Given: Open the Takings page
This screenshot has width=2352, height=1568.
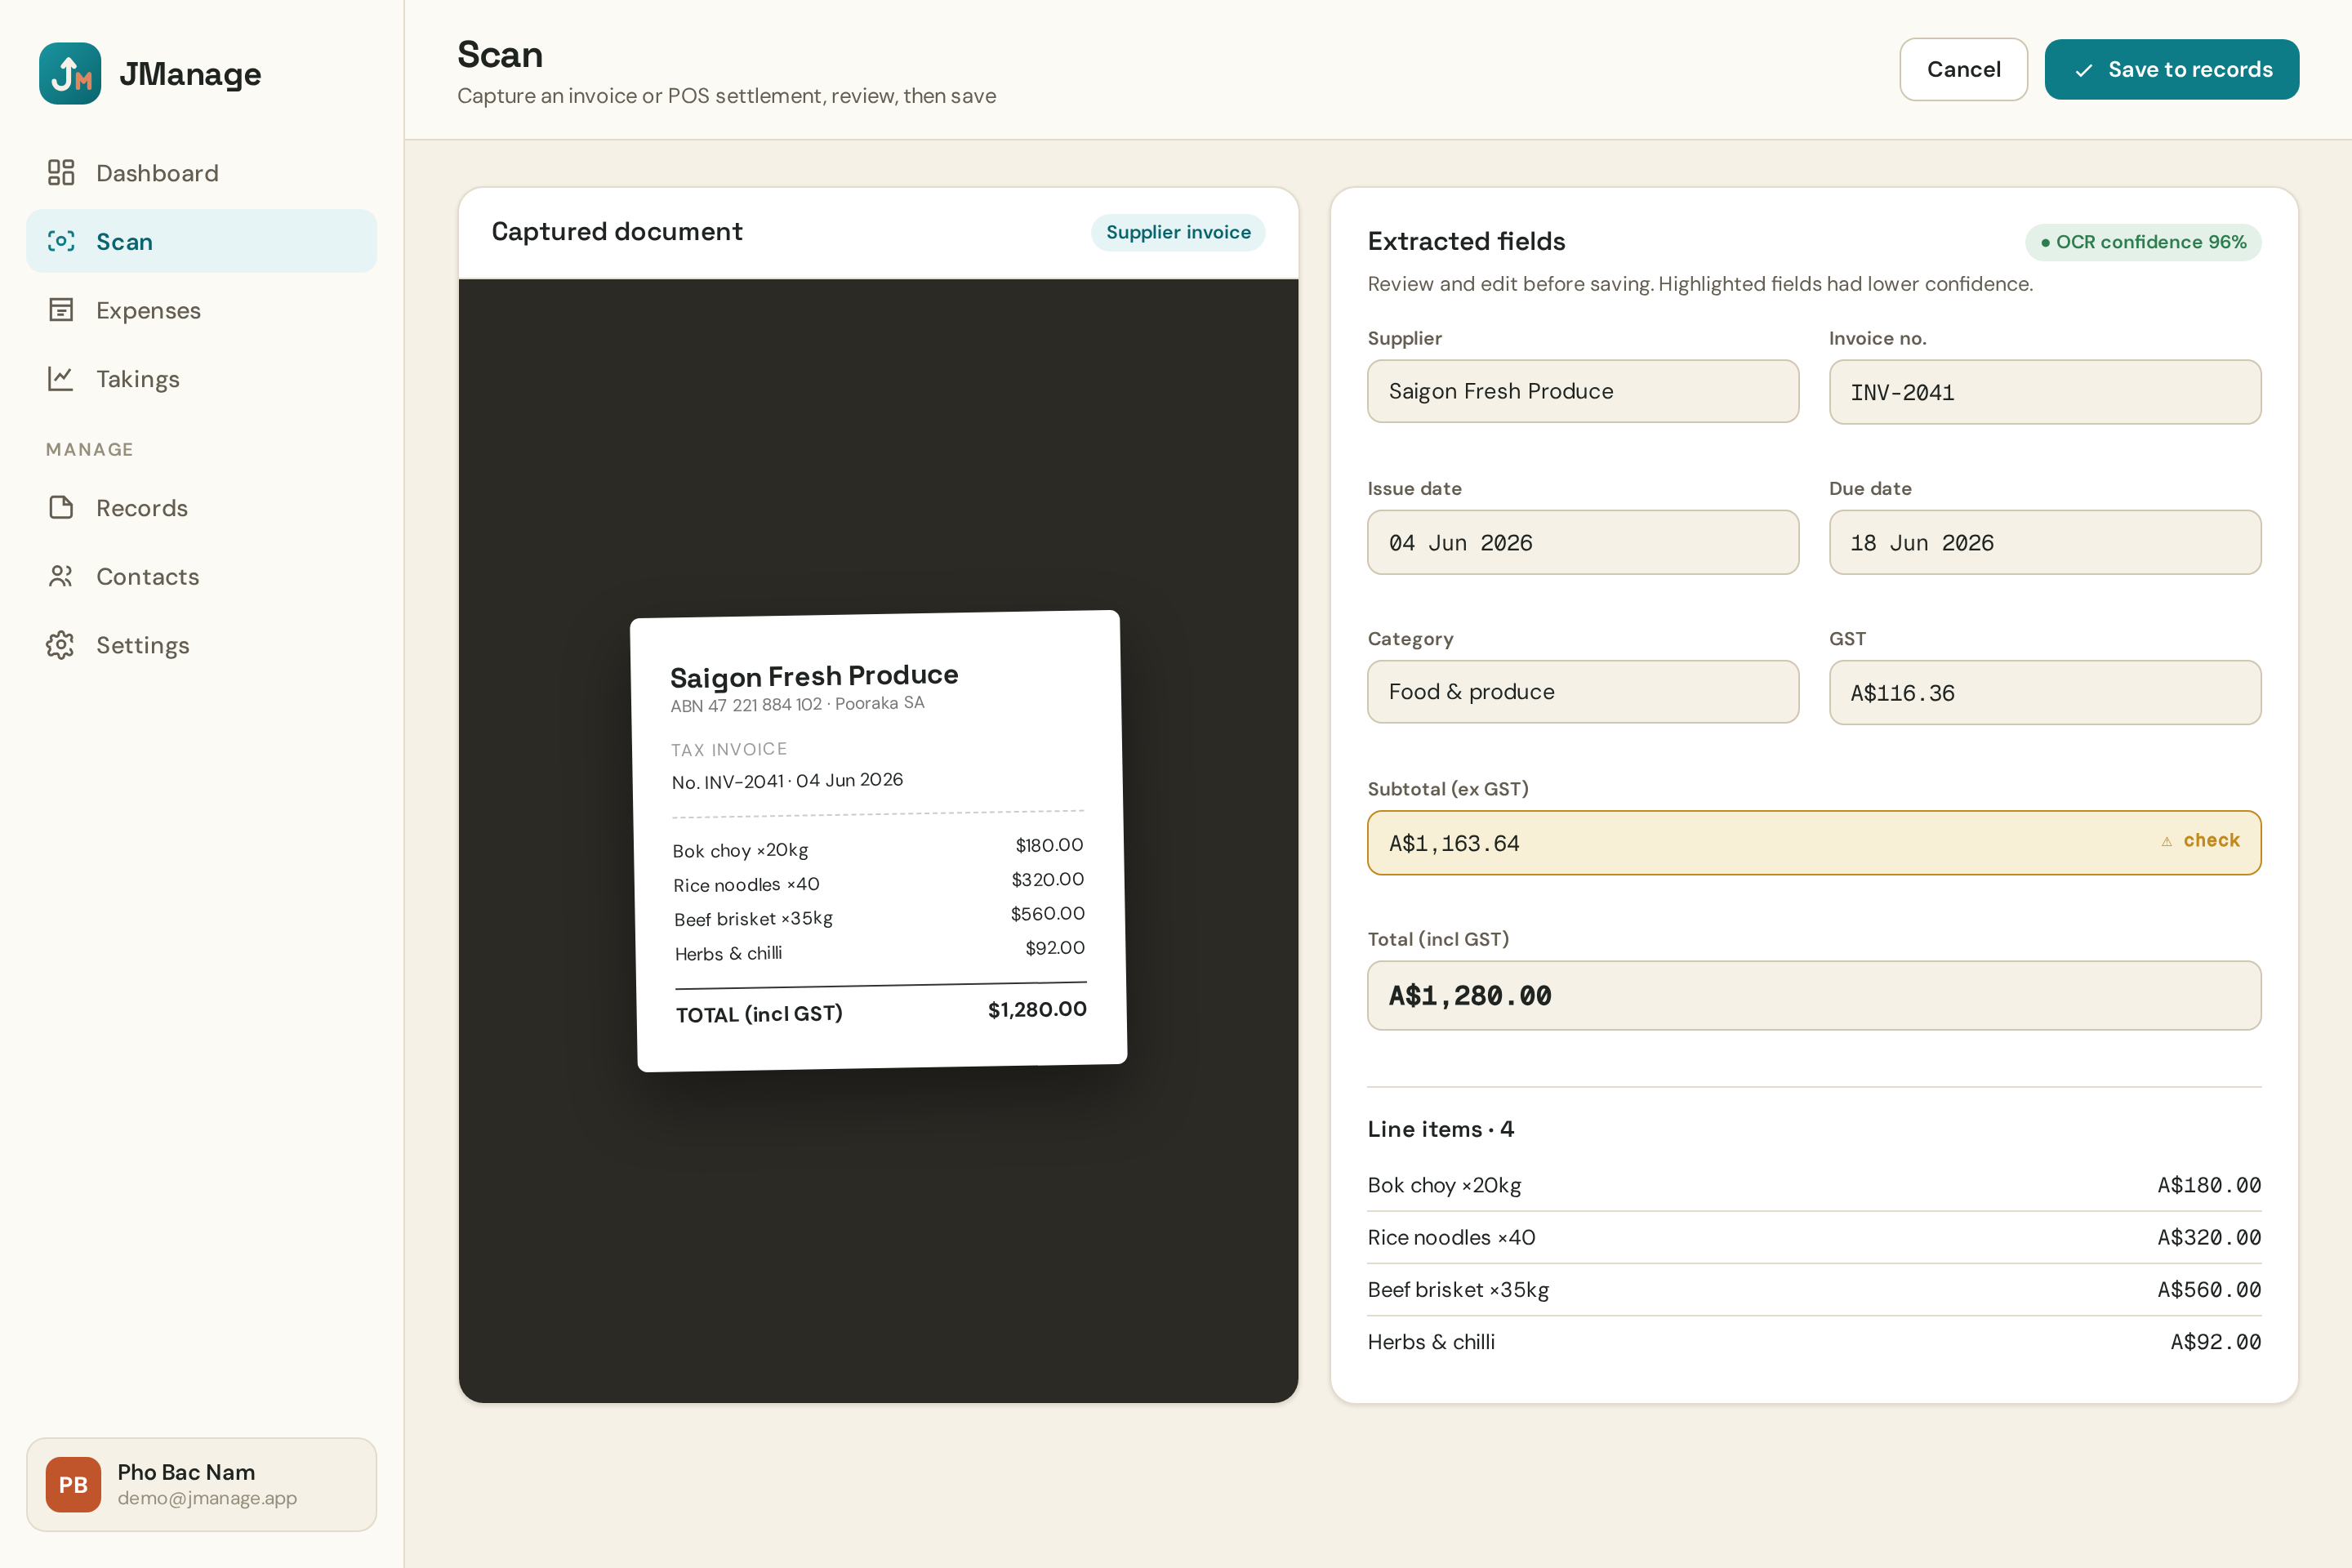Looking at the screenshot, I should coord(202,378).
